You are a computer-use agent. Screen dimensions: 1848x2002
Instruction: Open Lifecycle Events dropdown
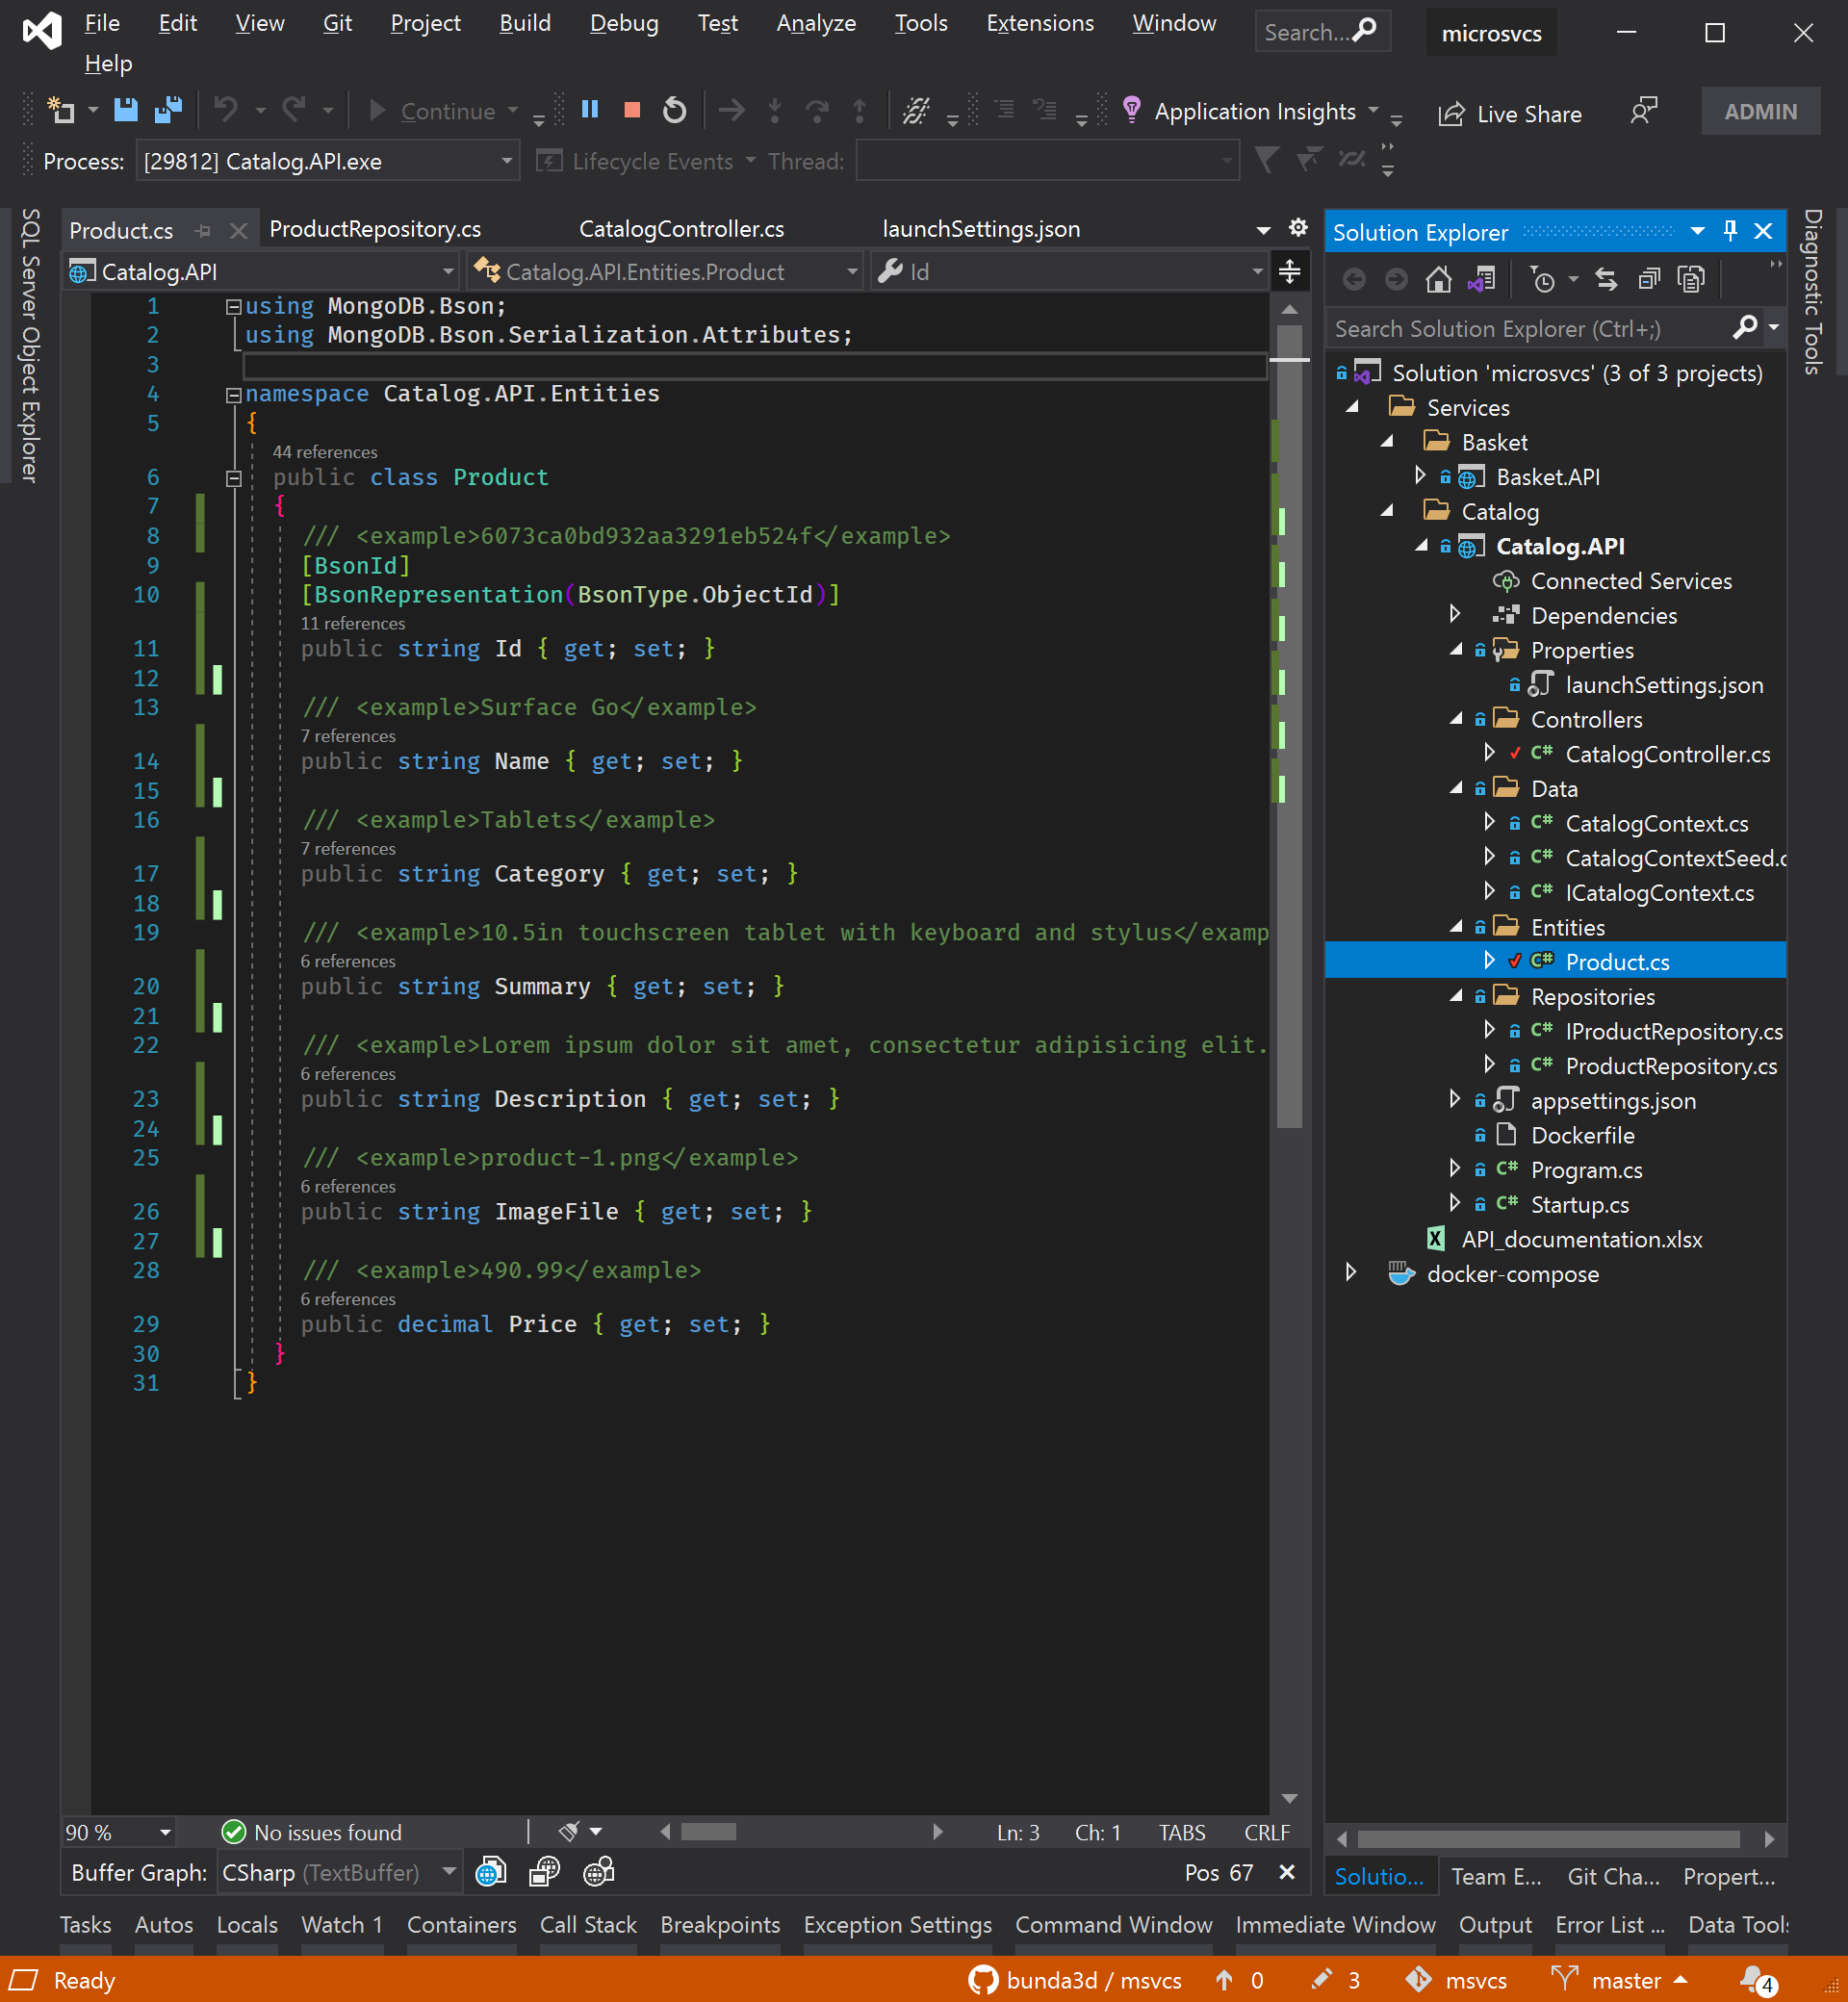pyautogui.click(x=645, y=161)
